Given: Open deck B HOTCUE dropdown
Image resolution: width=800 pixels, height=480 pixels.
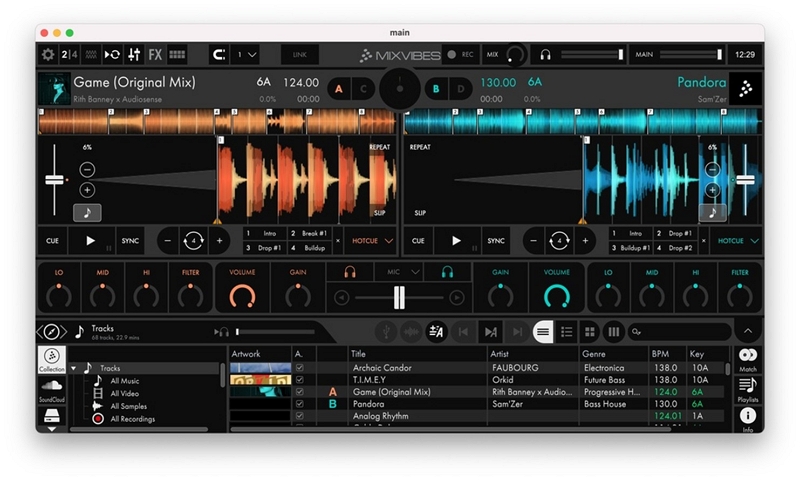Looking at the screenshot, I should [x=738, y=241].
